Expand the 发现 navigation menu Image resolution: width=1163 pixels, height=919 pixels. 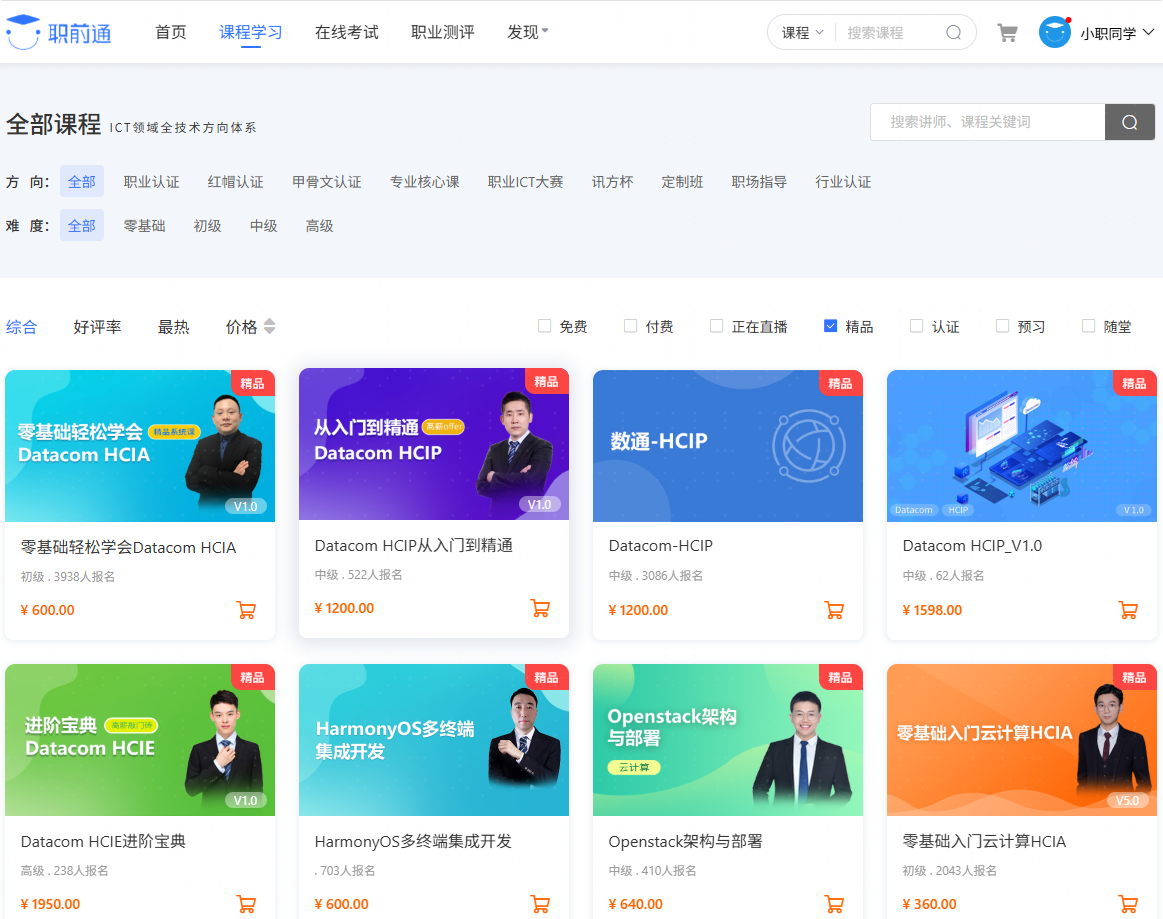click(528, 32)
